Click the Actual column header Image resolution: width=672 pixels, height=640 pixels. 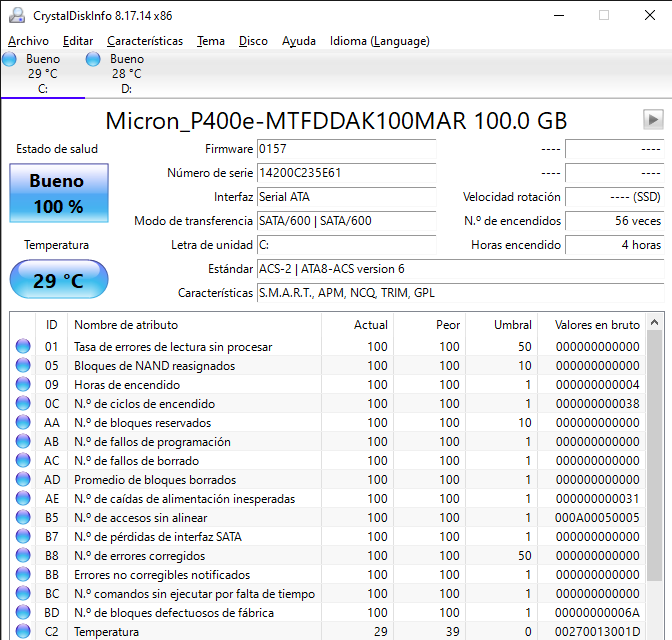click(x=357, y=325)
